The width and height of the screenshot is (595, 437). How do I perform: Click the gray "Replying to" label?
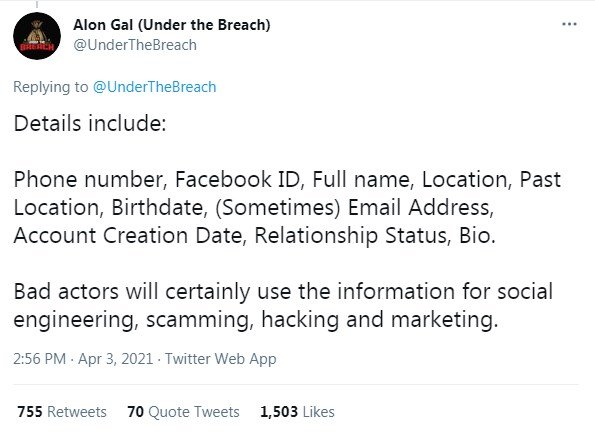point(50,87)
